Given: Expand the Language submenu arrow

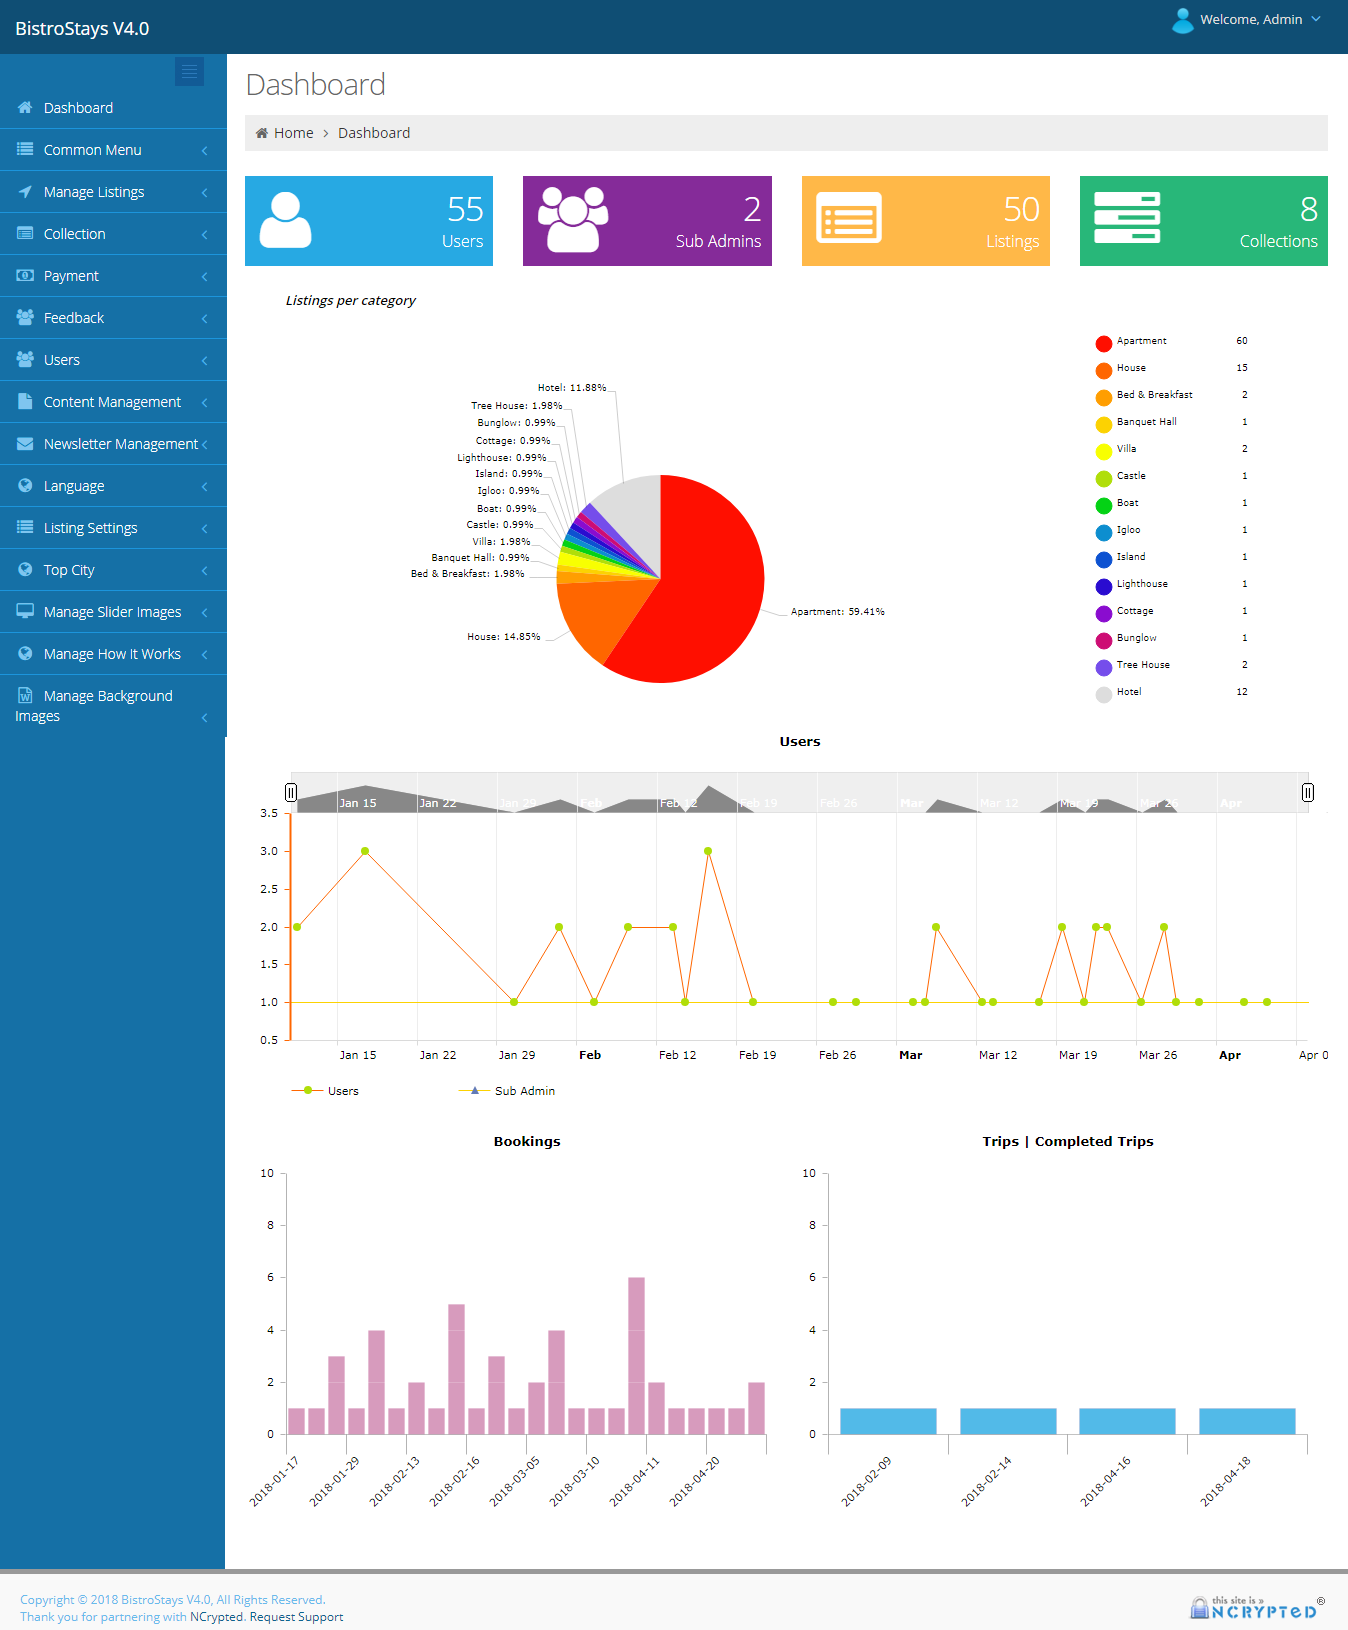Looking at the screenshot, I should [x=205, y=486].
